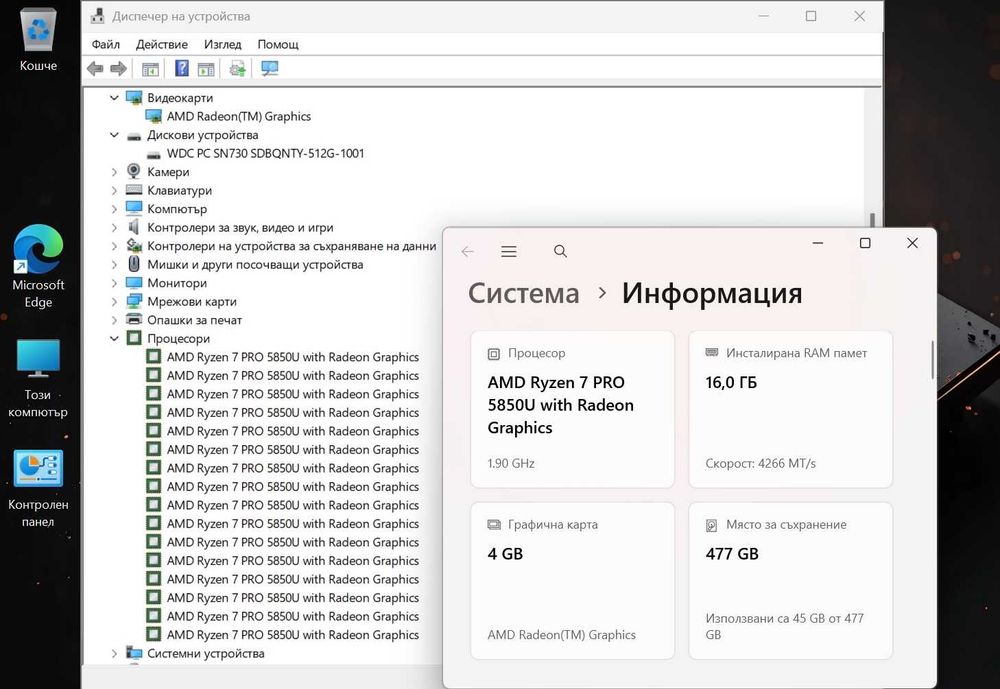The height and width of the screenshot is (689, 1000).
Task: Open the hamburger navigation menu in Settings
Action: (x=509, y=251)
